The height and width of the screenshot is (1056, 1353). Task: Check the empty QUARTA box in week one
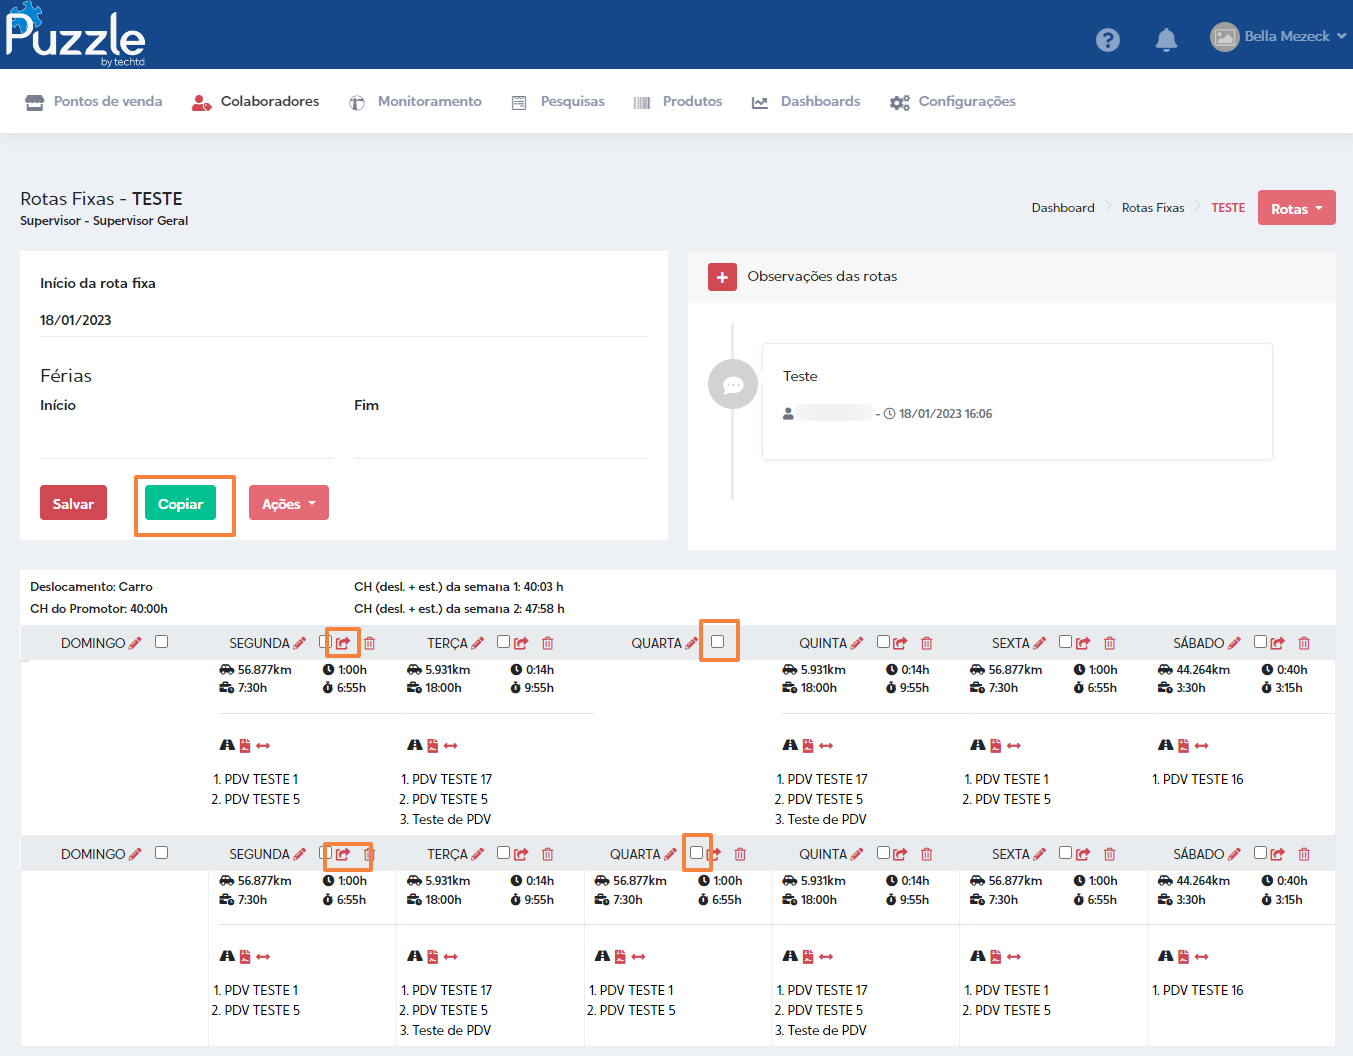[x=717, y=642]
